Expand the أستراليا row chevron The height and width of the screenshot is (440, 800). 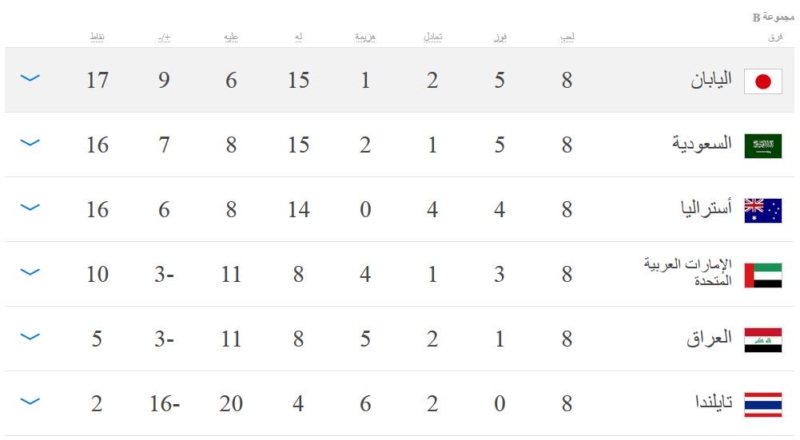click(x=30, y=208)
